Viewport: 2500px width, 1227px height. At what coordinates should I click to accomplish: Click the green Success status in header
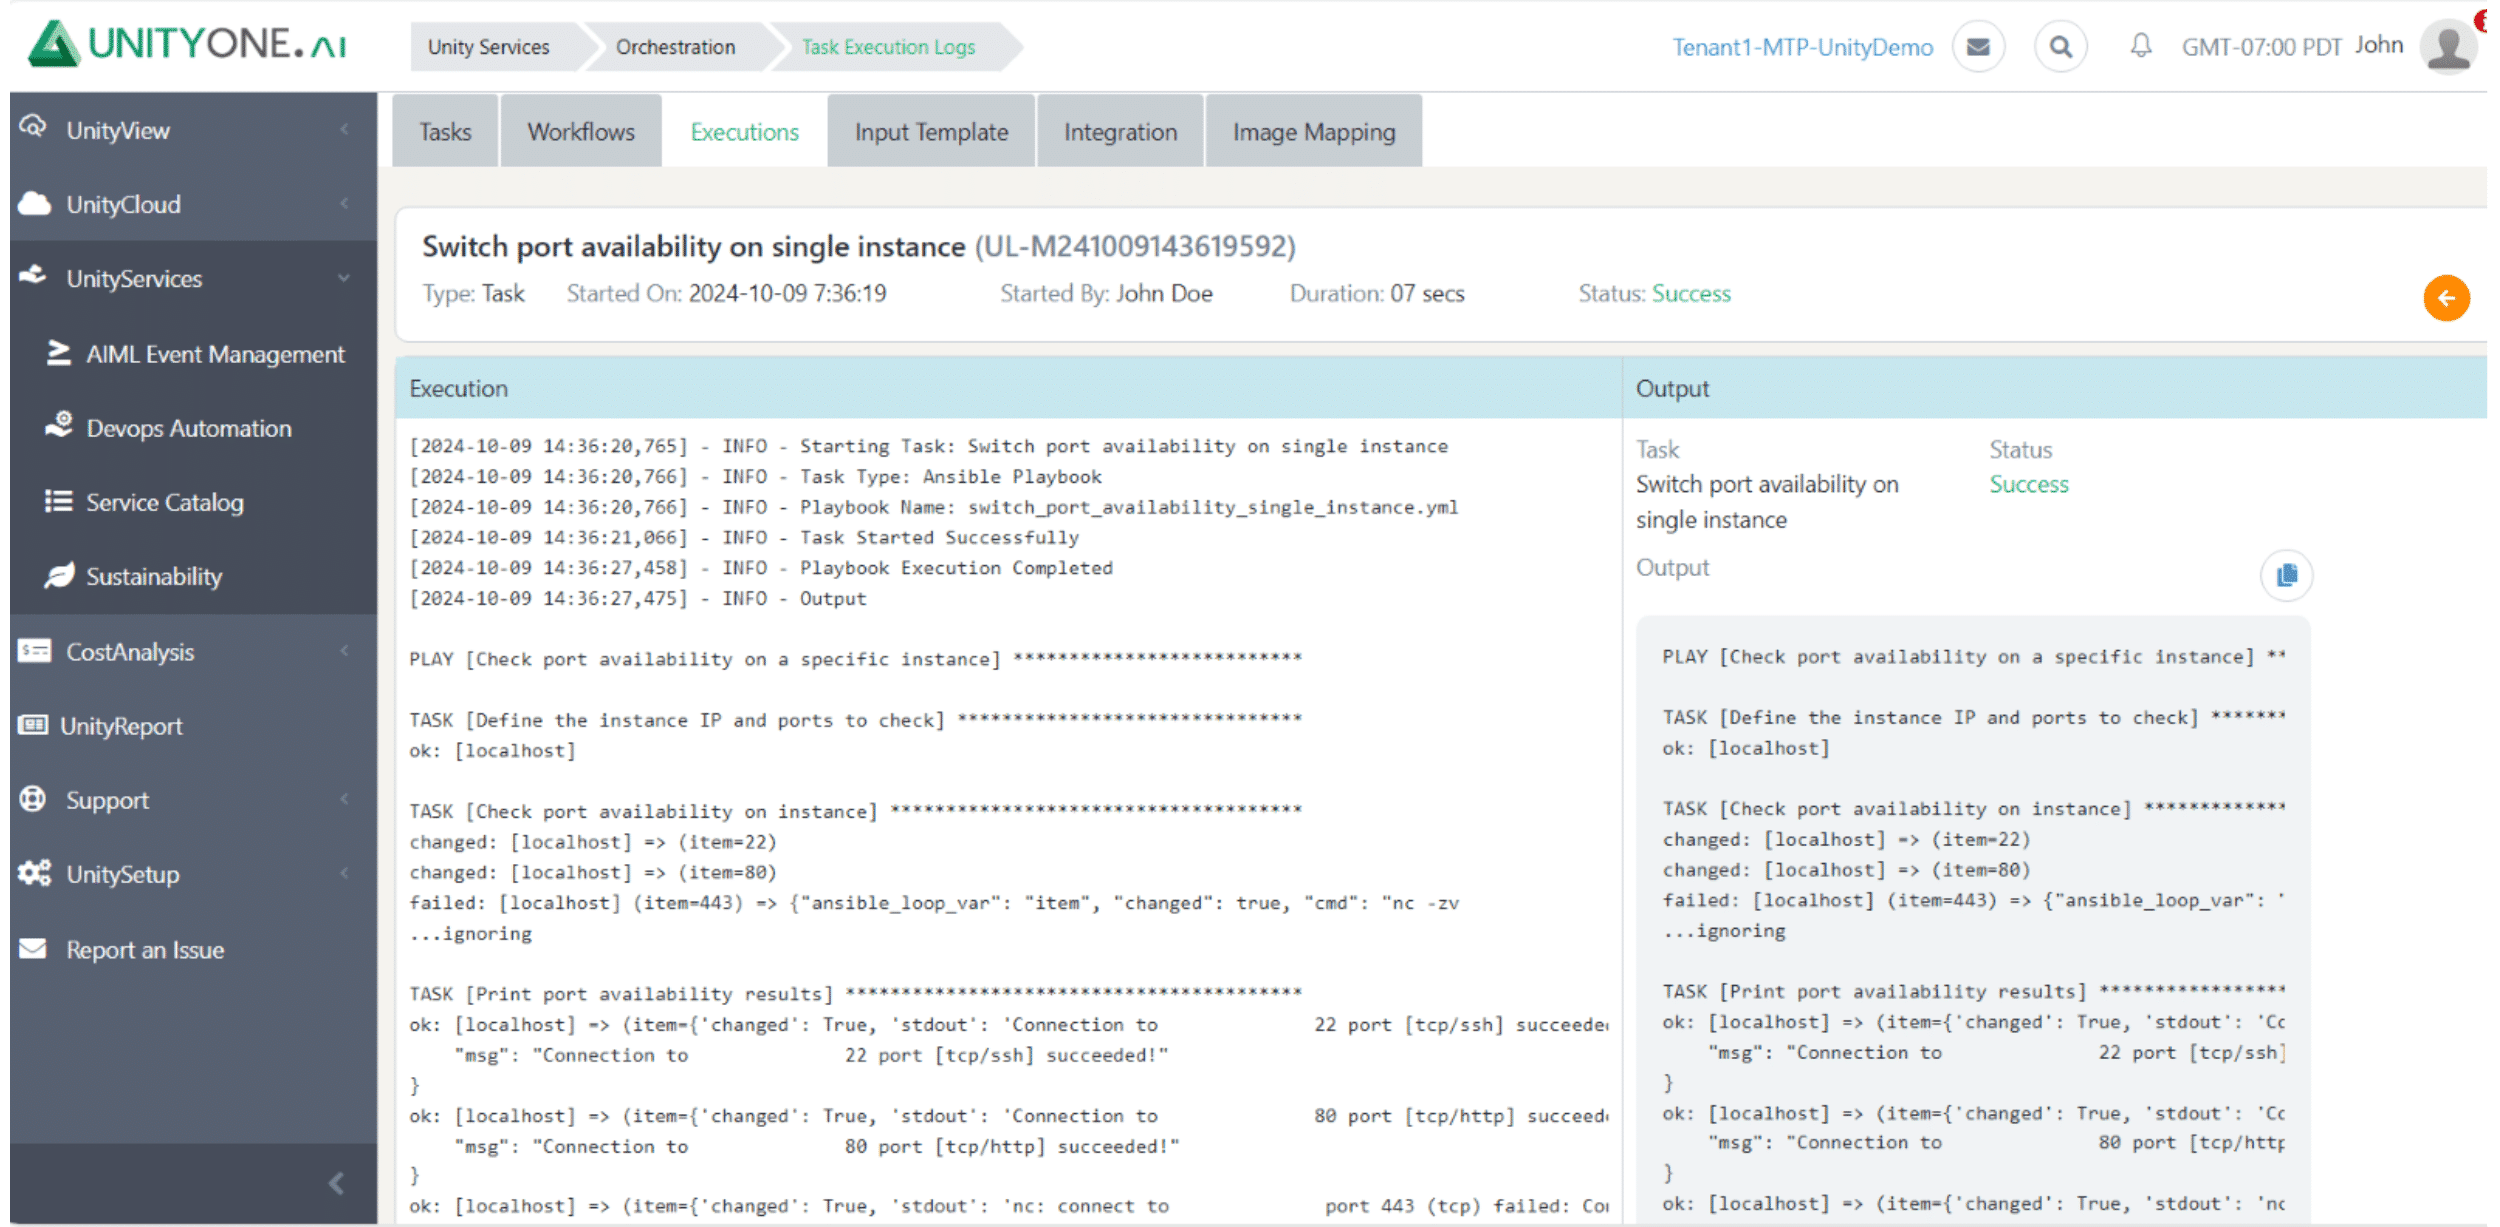[x=1691, y=293]
